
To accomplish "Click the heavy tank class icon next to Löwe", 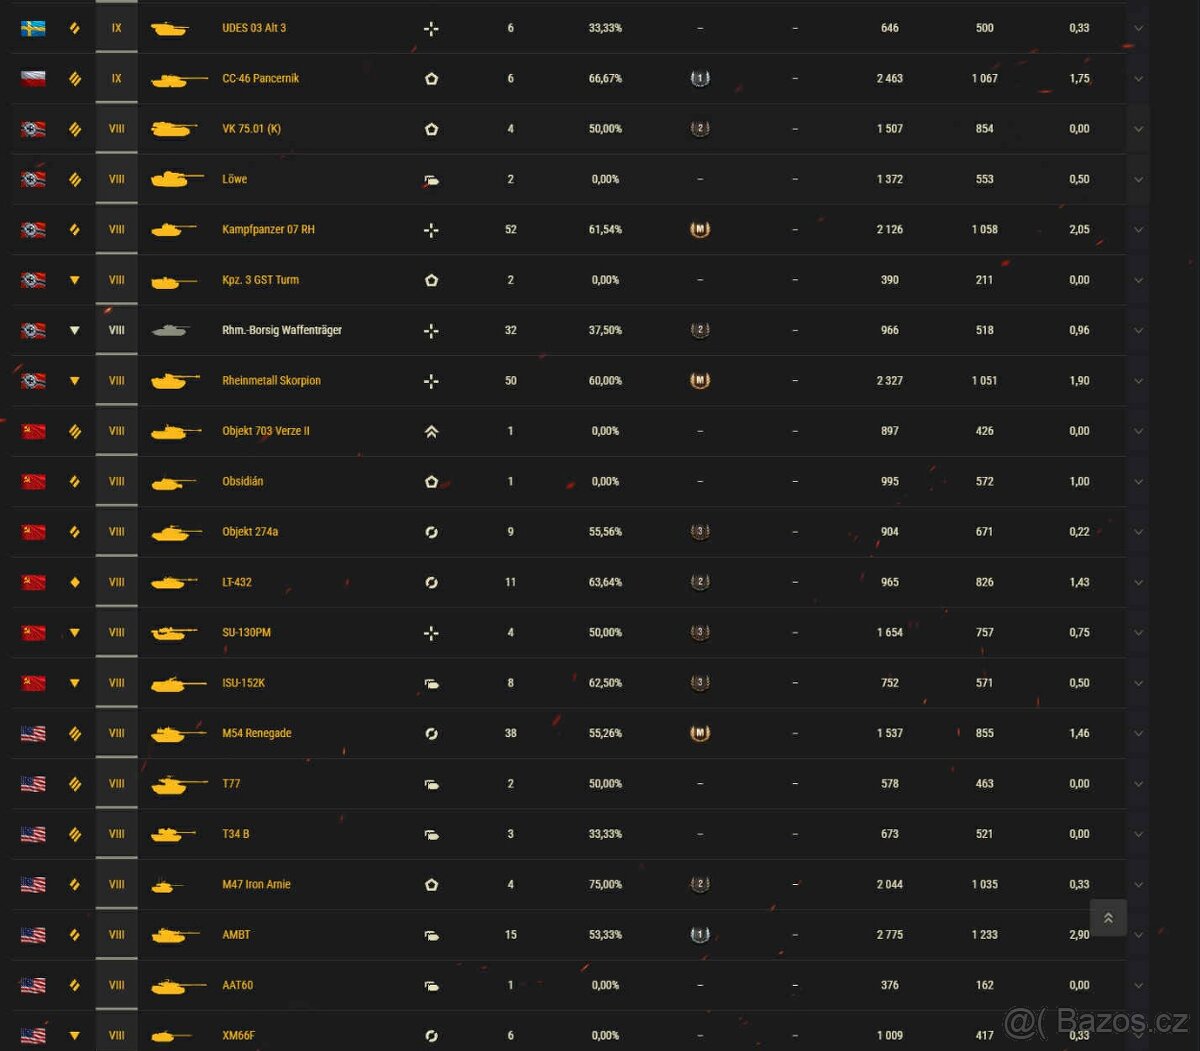I will pyautogui.click(x=431, y=179).
